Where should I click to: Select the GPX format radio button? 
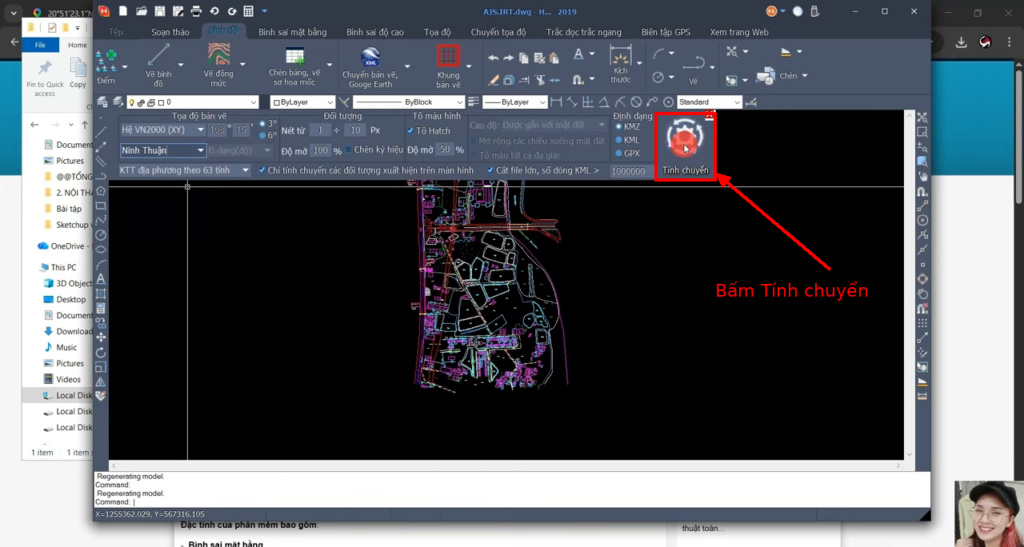point(618,153)
